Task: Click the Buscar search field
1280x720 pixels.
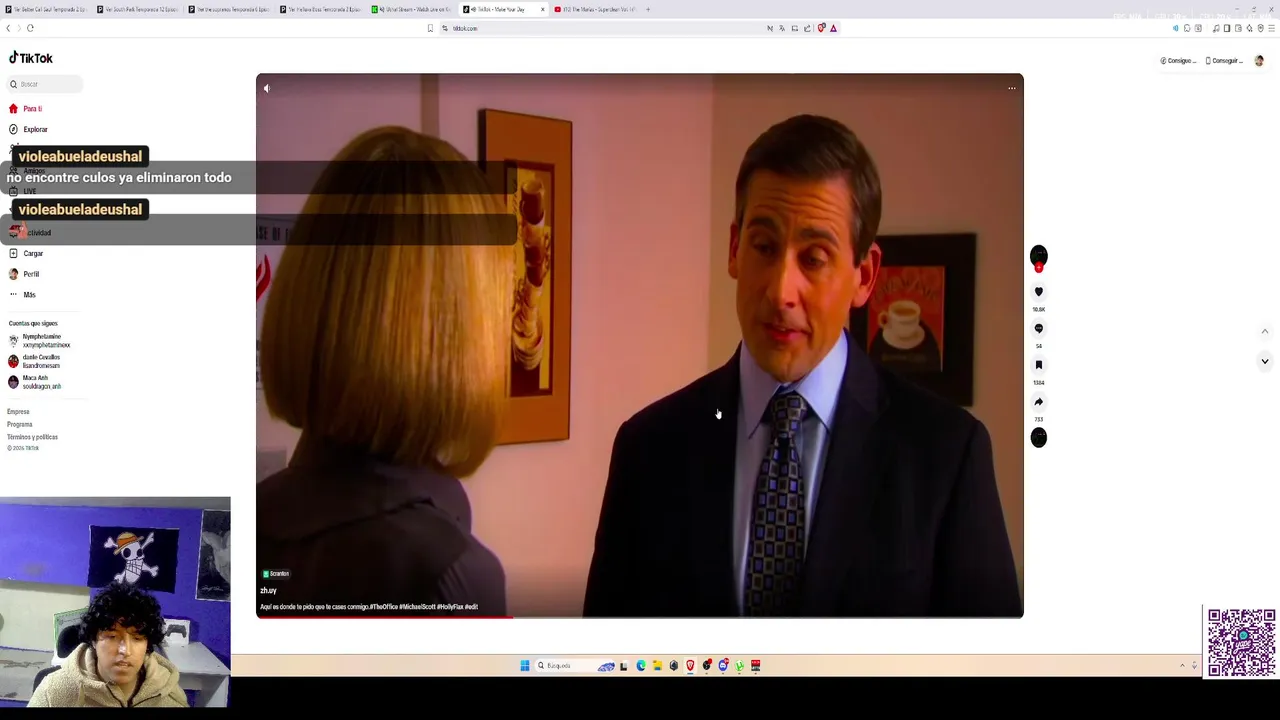Action: 45,84
